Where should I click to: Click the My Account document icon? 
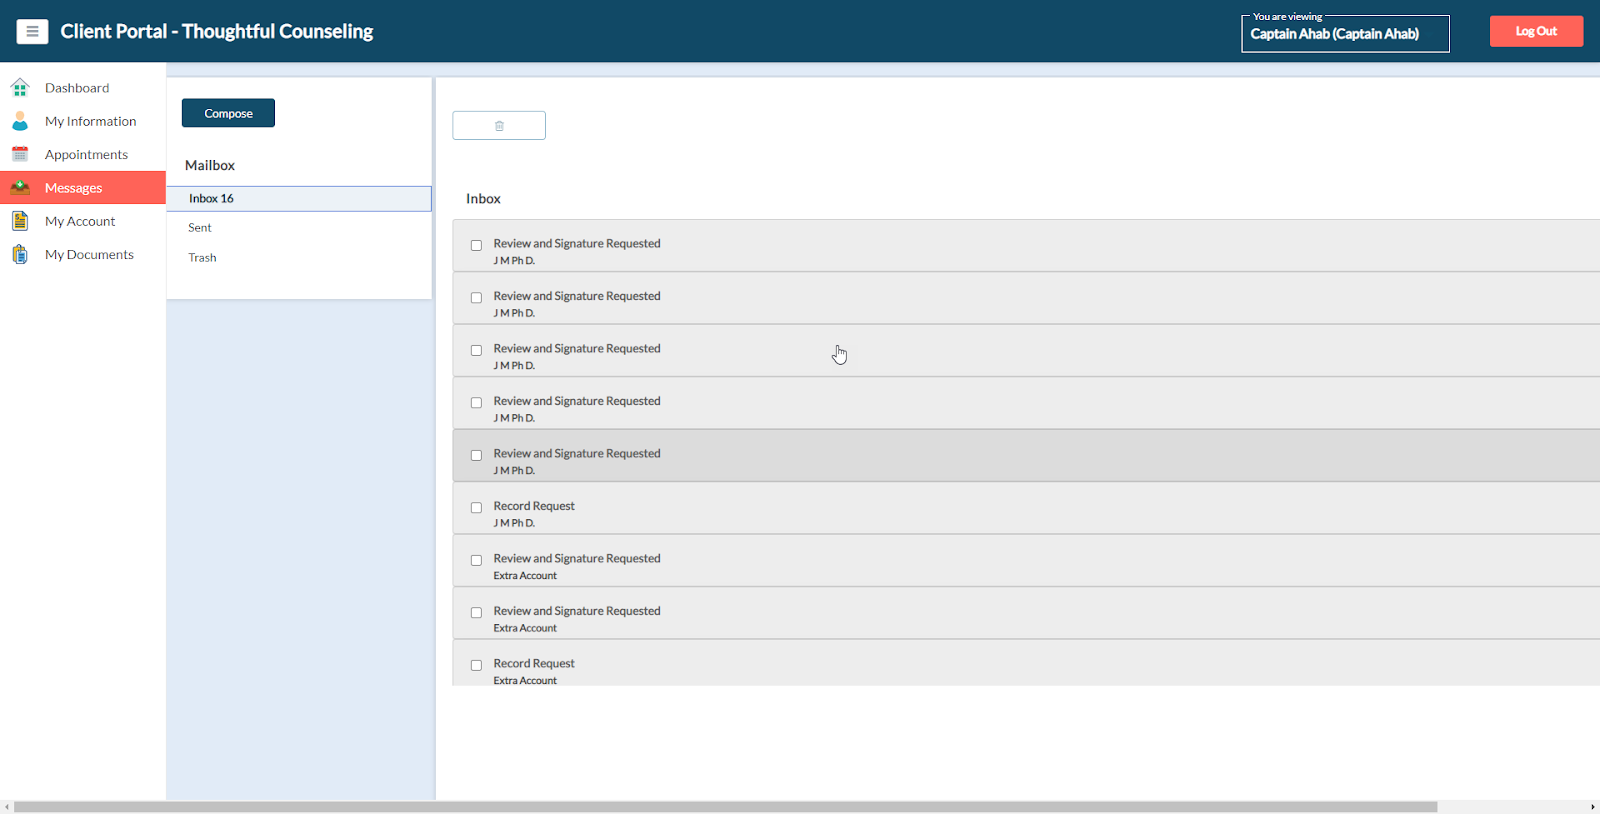click(x=20, y=221)
